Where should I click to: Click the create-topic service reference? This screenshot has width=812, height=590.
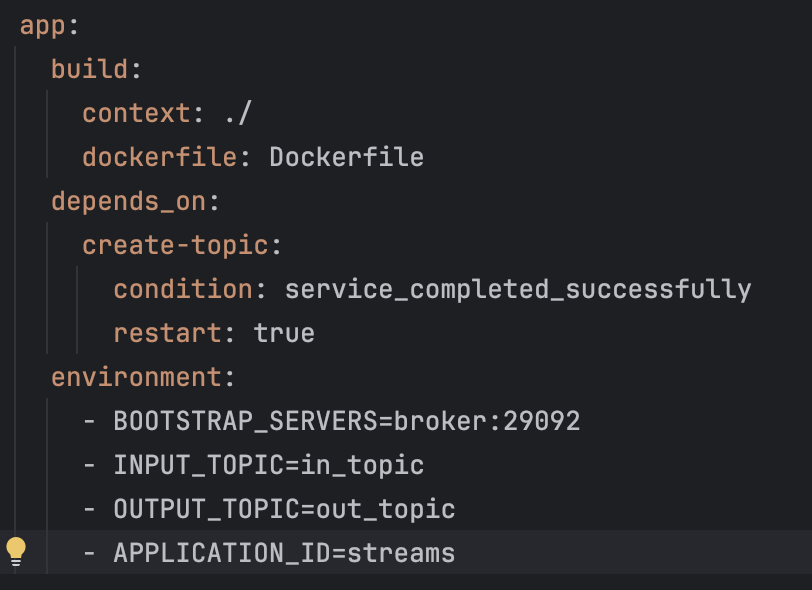(175, 245)
